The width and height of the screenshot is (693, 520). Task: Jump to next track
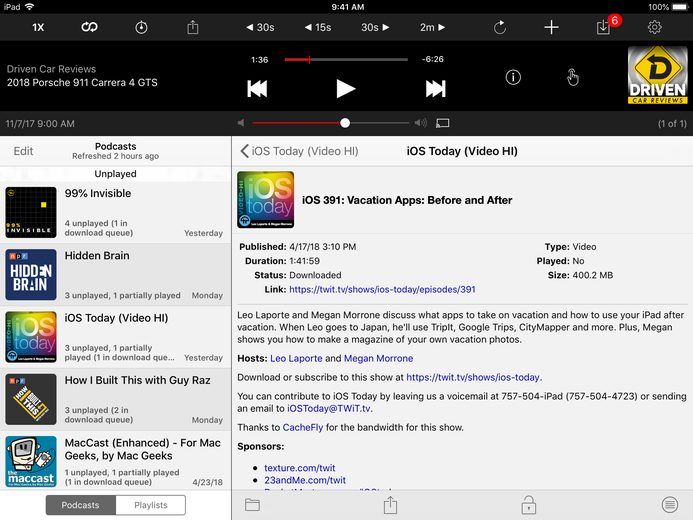(435, 89)
